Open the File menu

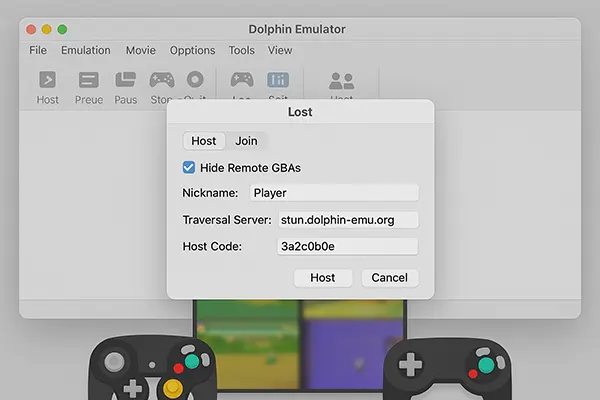coord(38,50)
